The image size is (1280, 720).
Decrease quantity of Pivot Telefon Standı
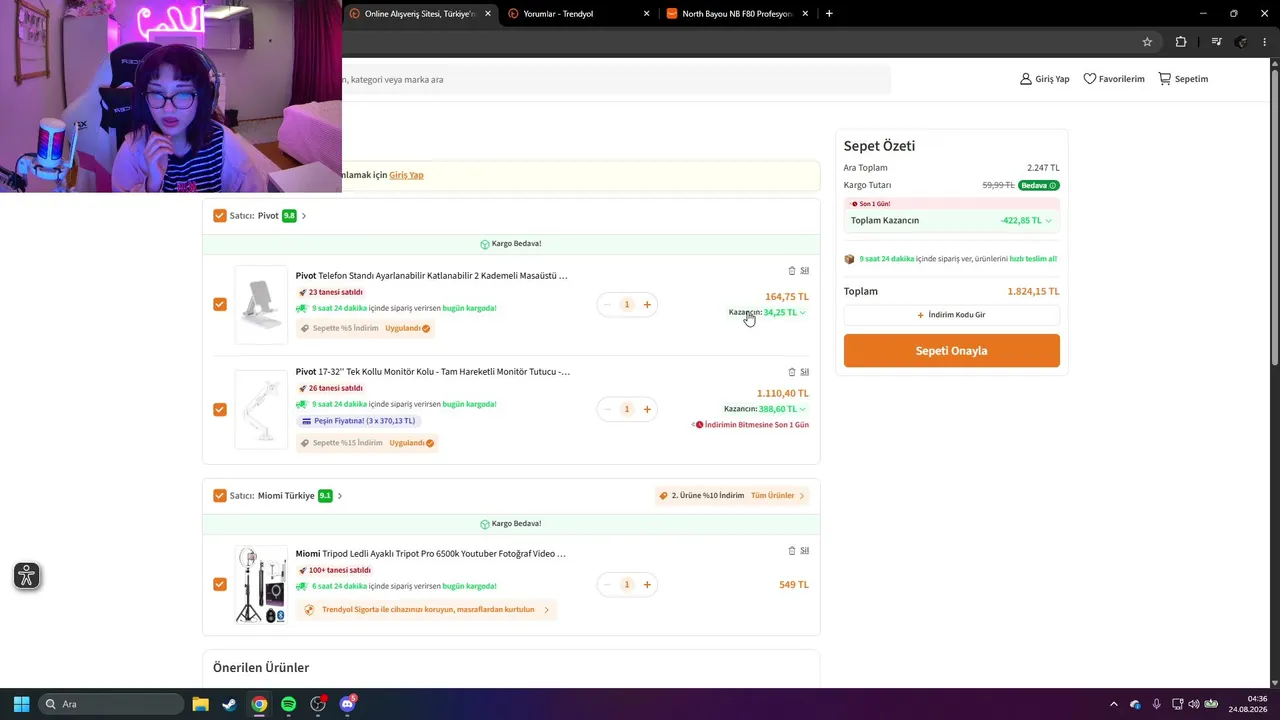pyautogui.click(x=607, y=304)
